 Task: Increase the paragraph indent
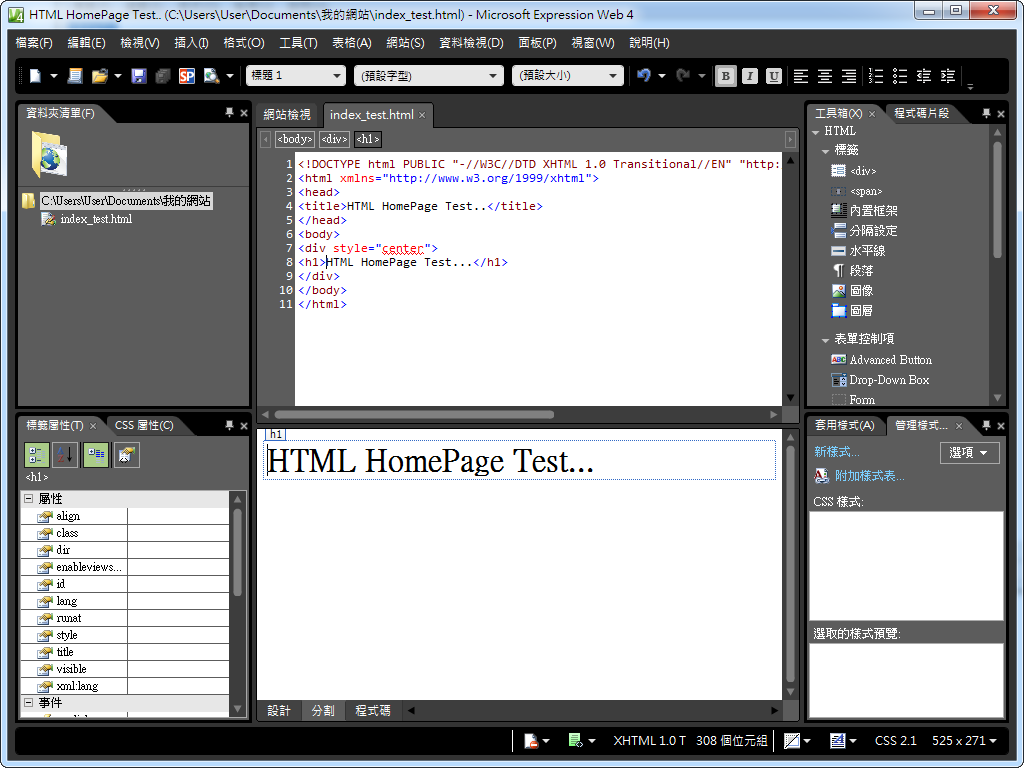948,76
